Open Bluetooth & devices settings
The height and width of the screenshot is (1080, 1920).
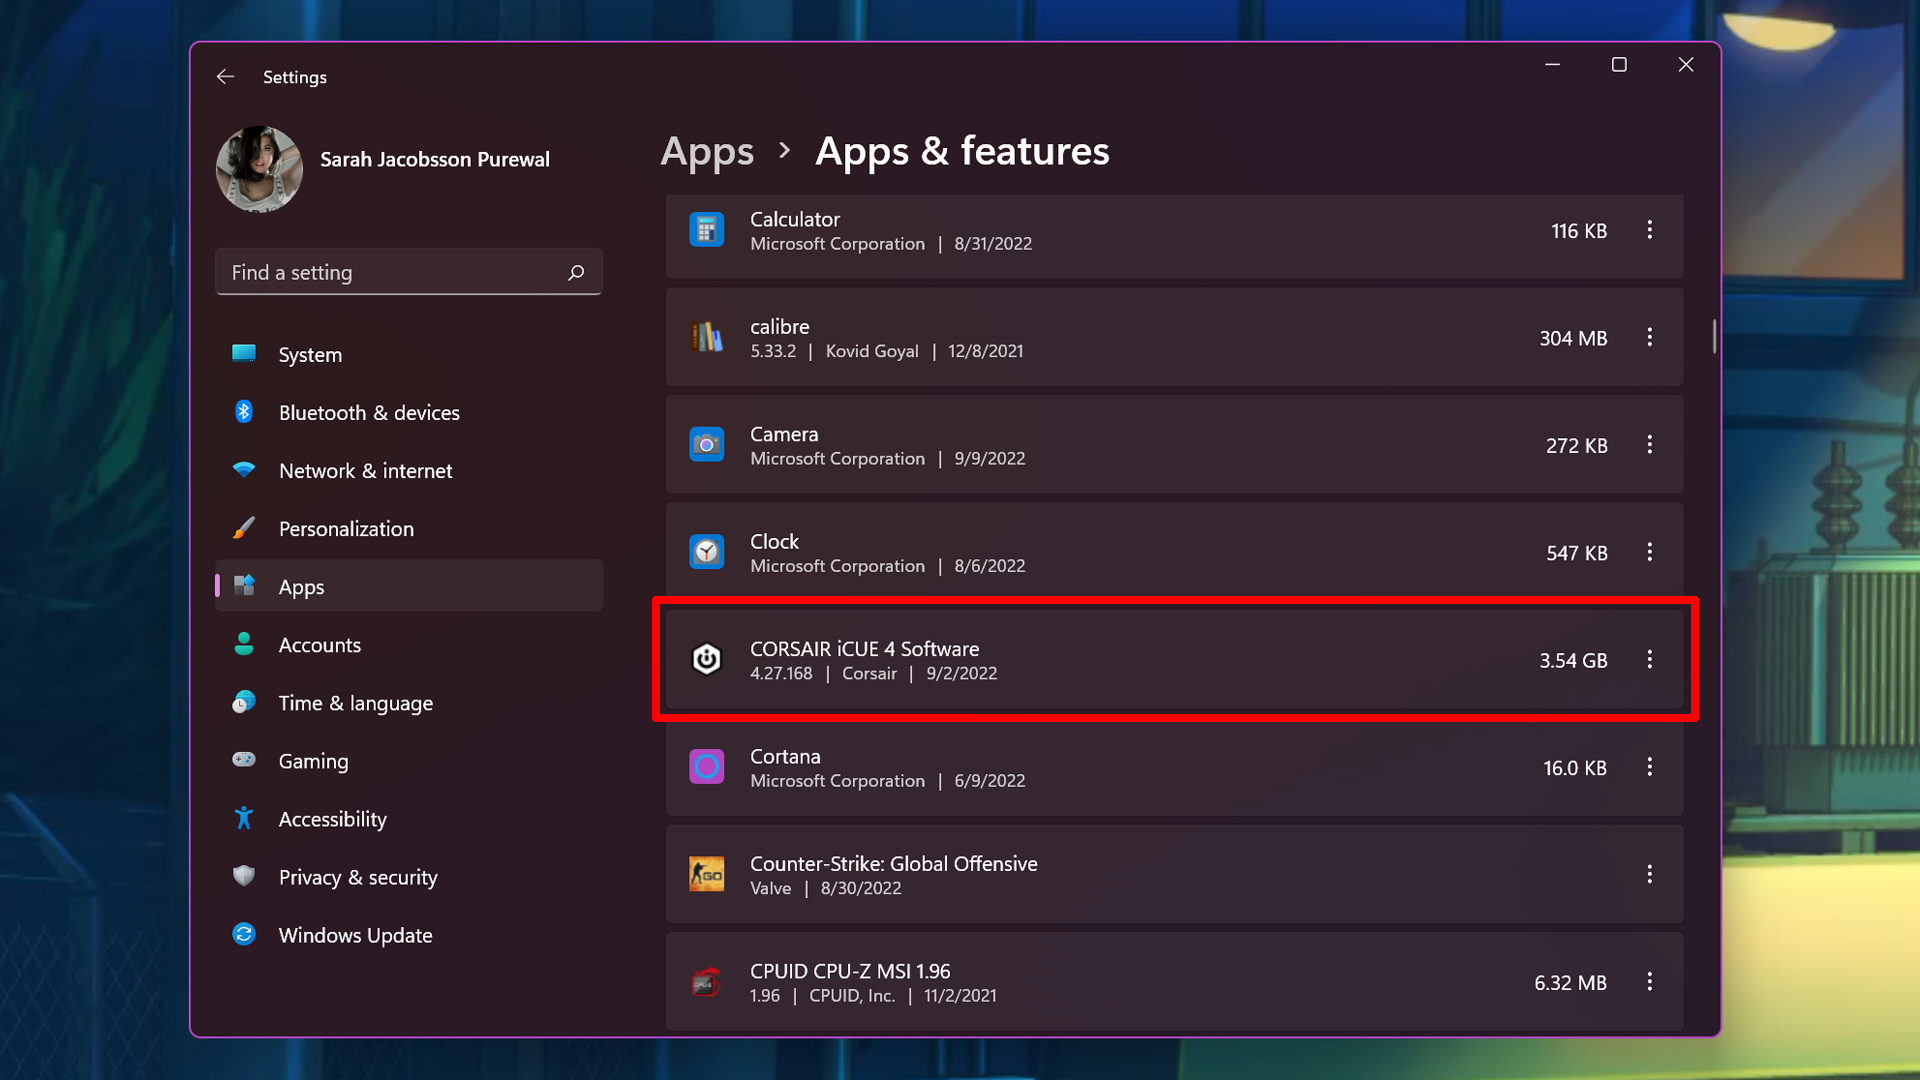click(x=408, y=412)
